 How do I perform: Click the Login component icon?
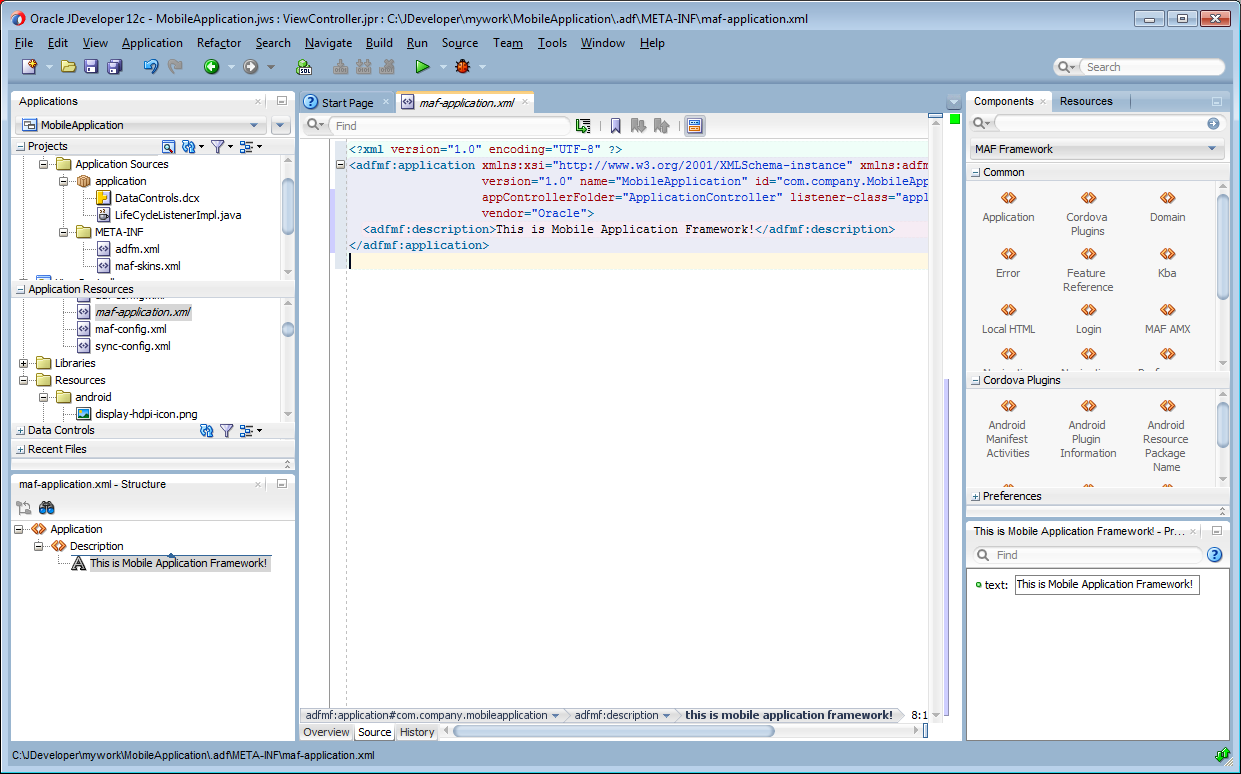click(x=1088, y=311)
